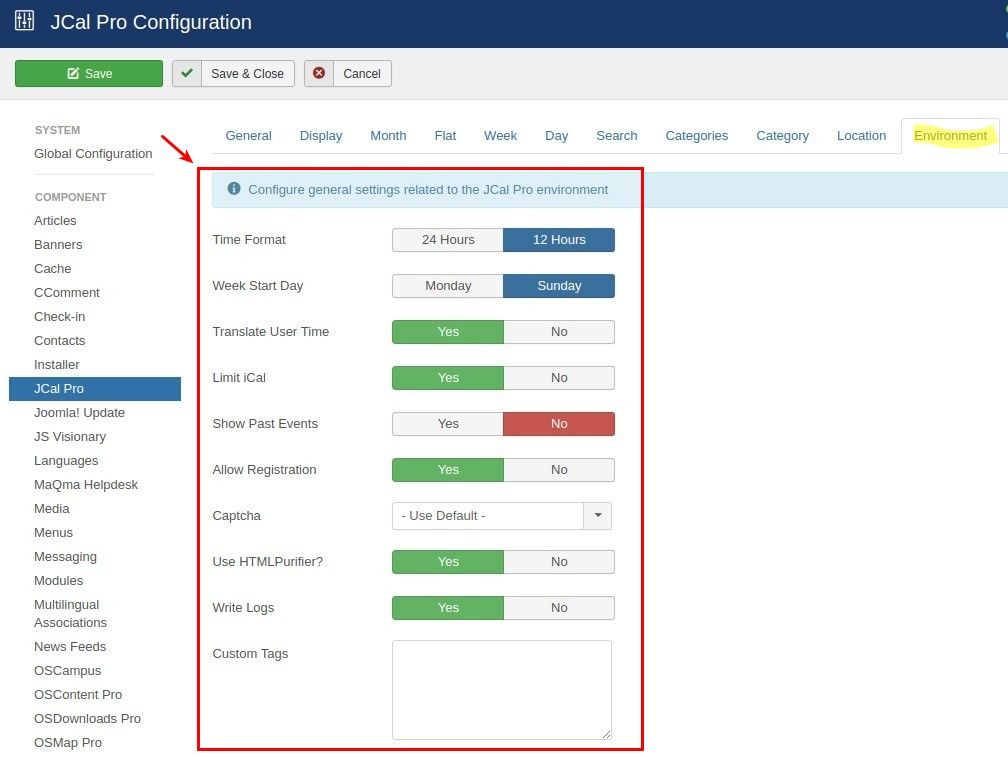
Task: Click the red X icon beside Cancel
Action: [x=319, y=73]
